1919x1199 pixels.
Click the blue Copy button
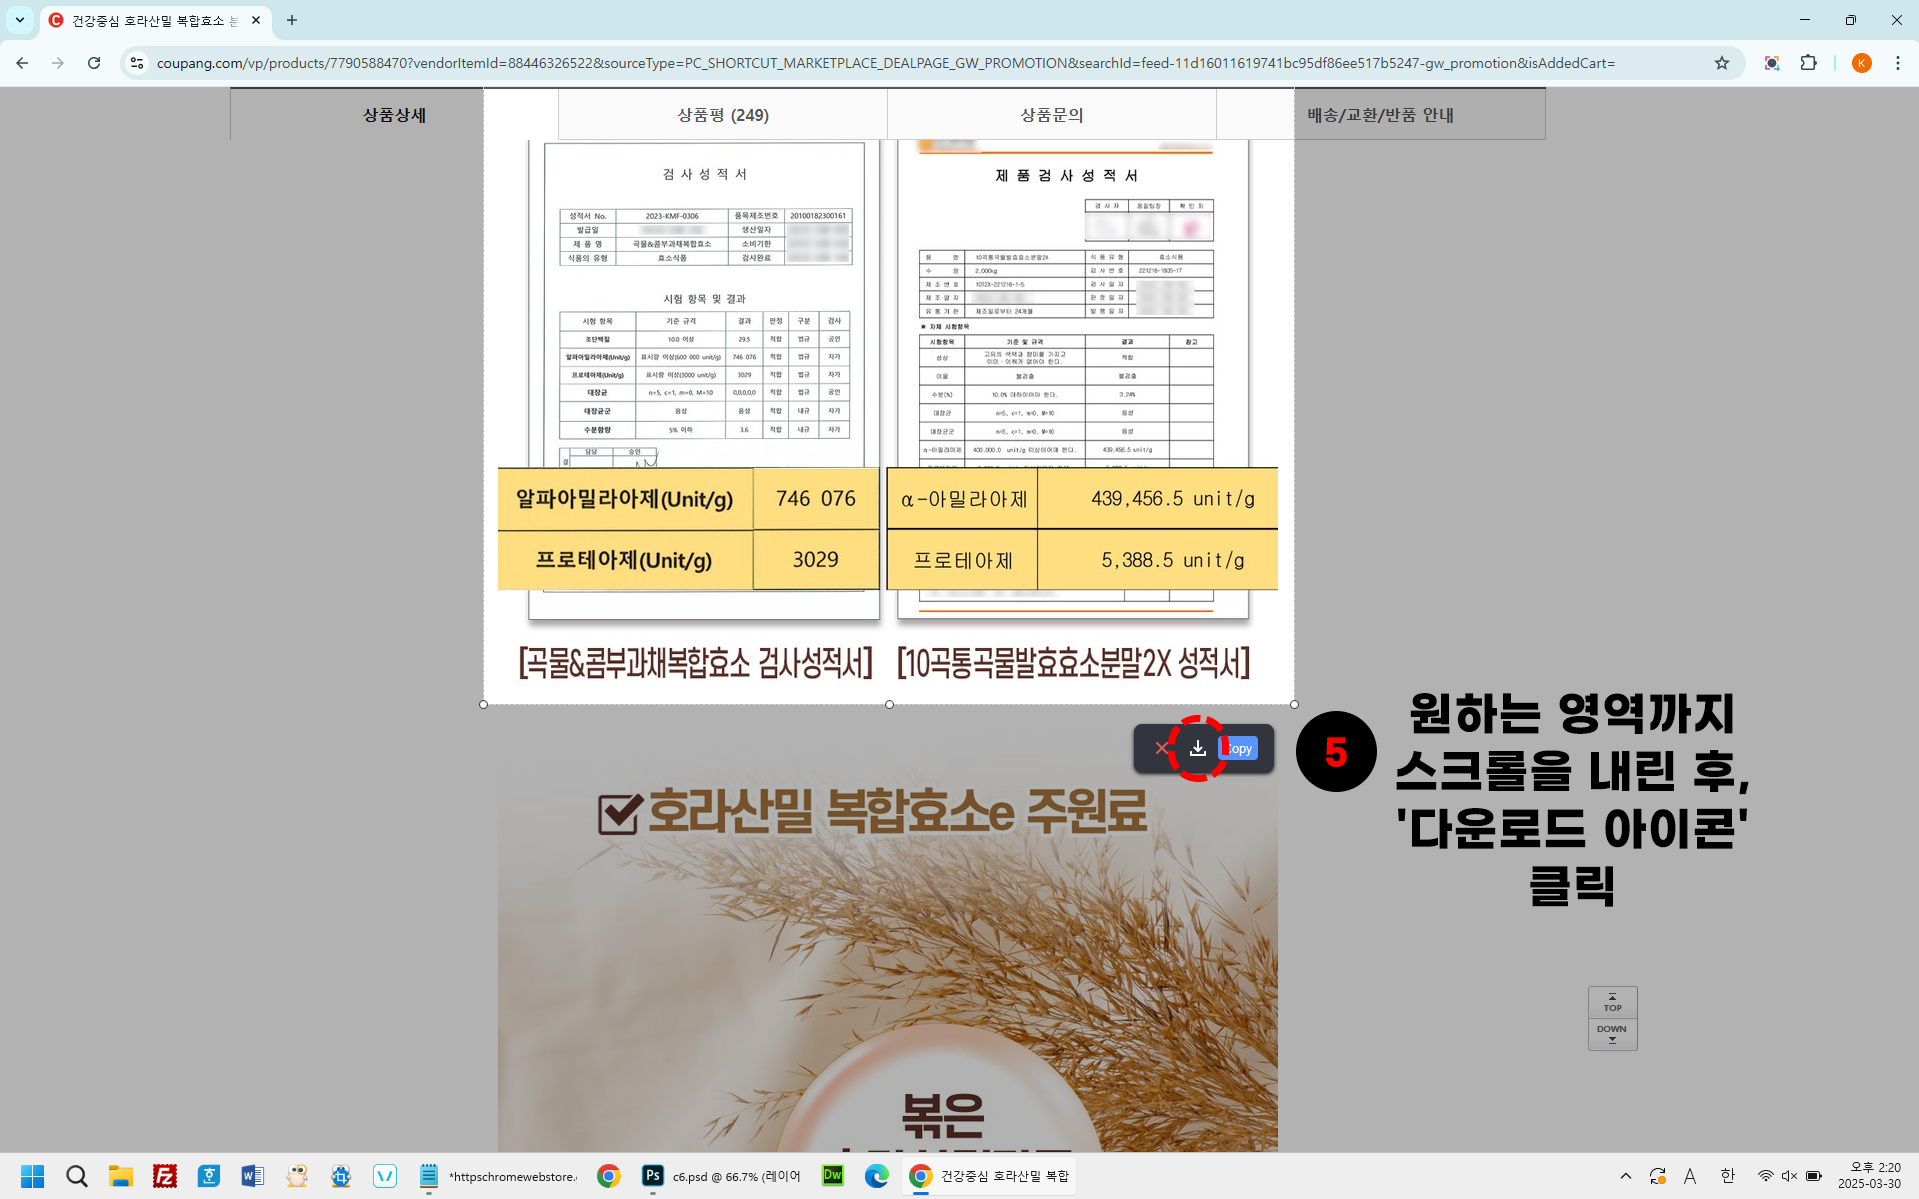pyautogui.click(x=1240, y=748)
